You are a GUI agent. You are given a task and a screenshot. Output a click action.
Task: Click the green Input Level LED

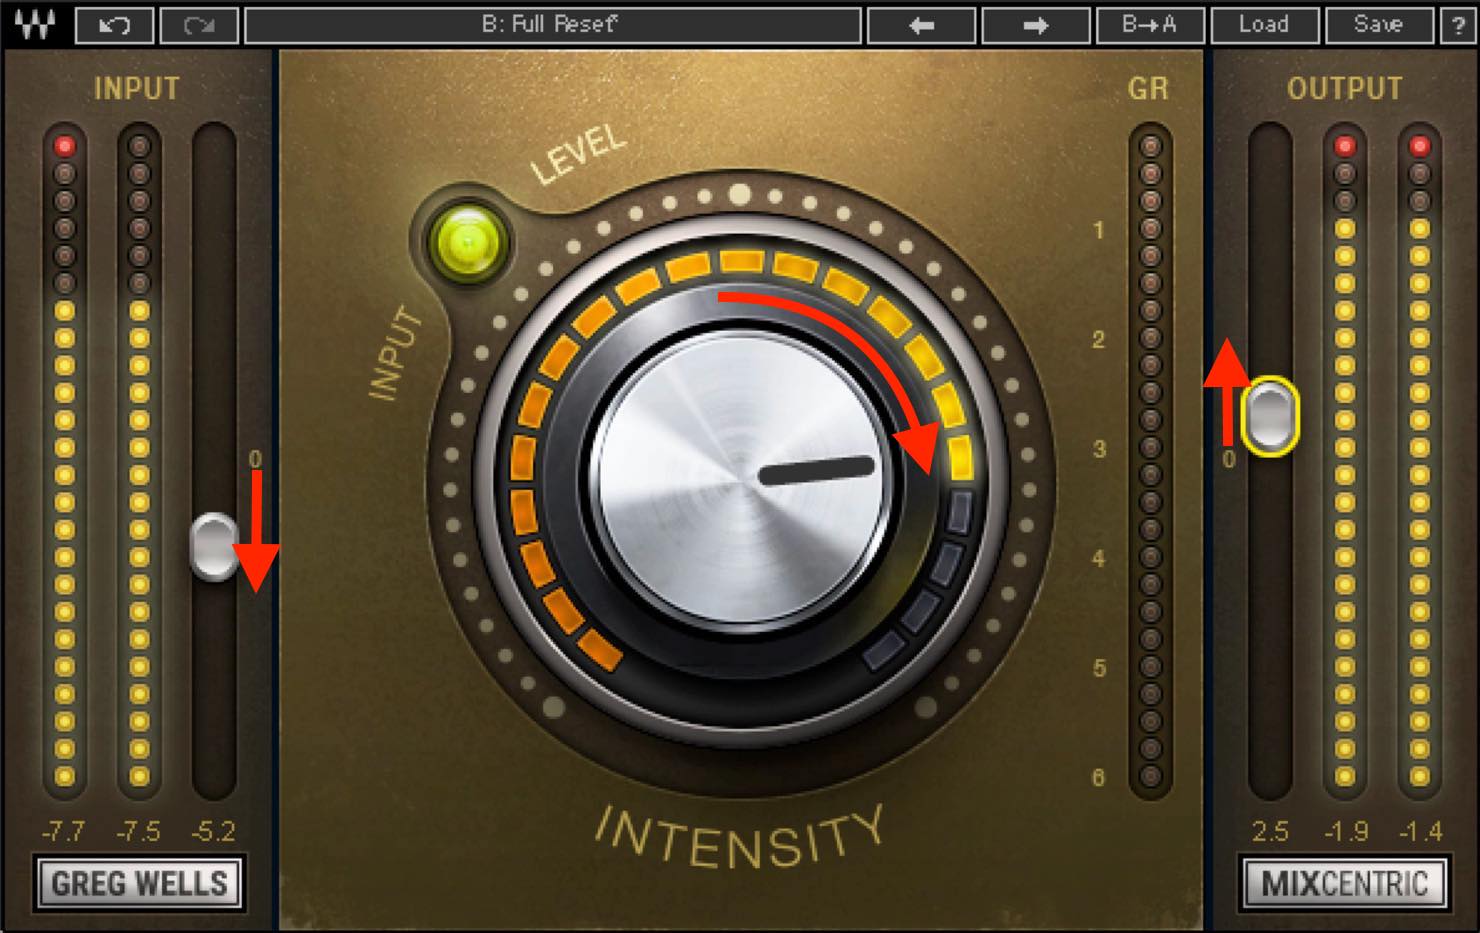(x=465, y=241)
